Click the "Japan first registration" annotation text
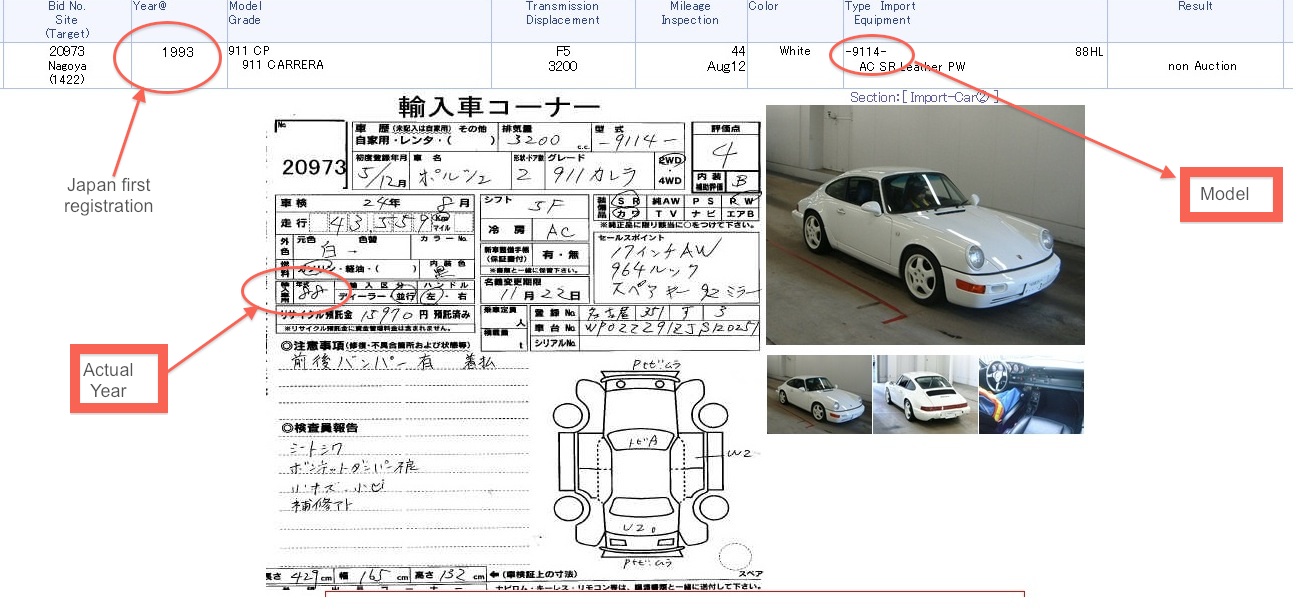Viewport: 1306px width, 609px height. tap(110, 195)
